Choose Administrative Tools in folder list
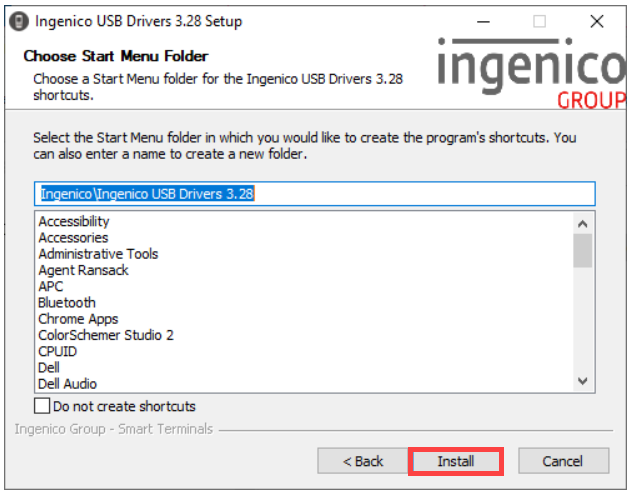 tap(98, 254)
